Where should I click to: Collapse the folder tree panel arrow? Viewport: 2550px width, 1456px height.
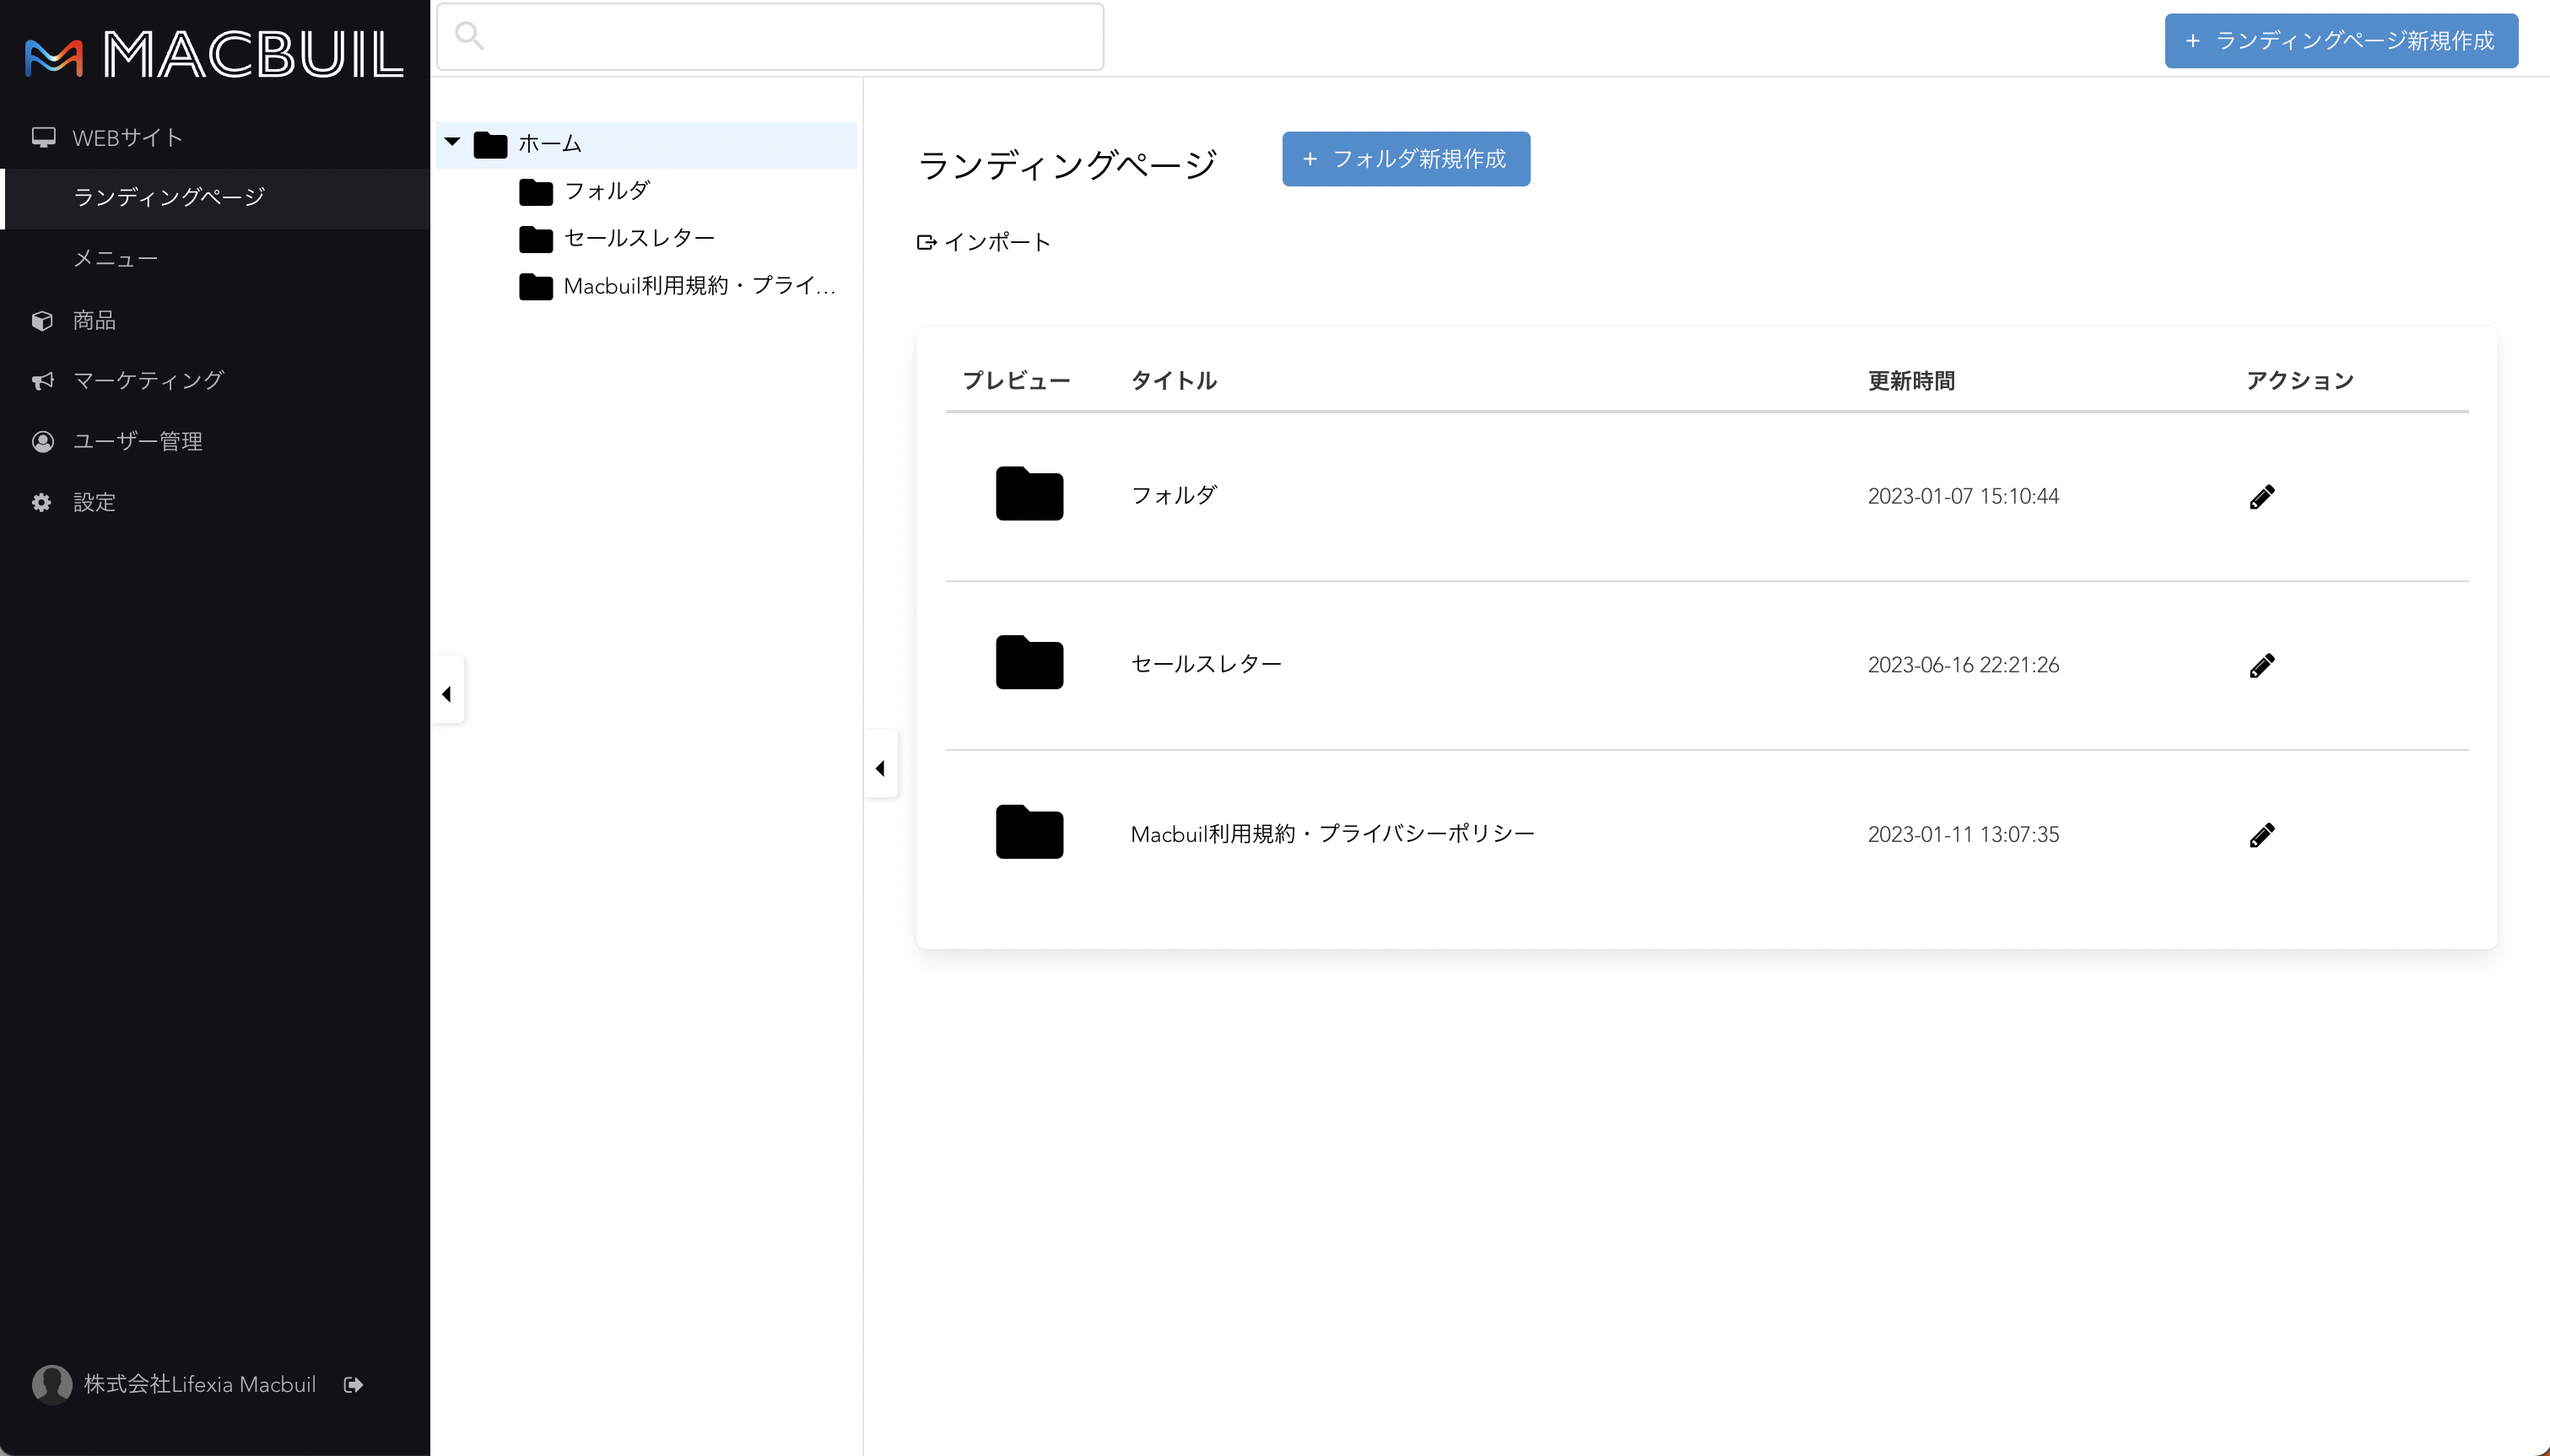(880, 768)
